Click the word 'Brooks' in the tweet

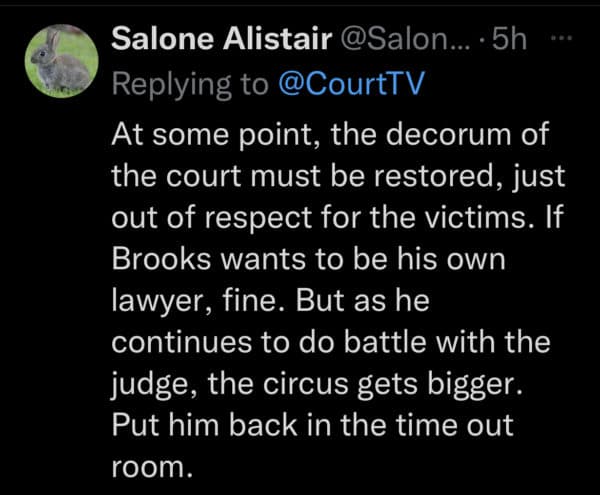[161, 259]
